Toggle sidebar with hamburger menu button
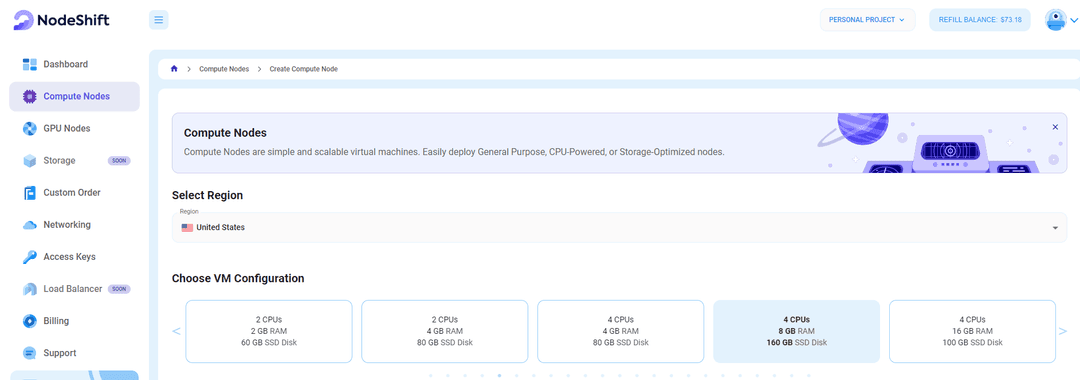This screenshot has height=380, width=1080. (x=158, y=20)
